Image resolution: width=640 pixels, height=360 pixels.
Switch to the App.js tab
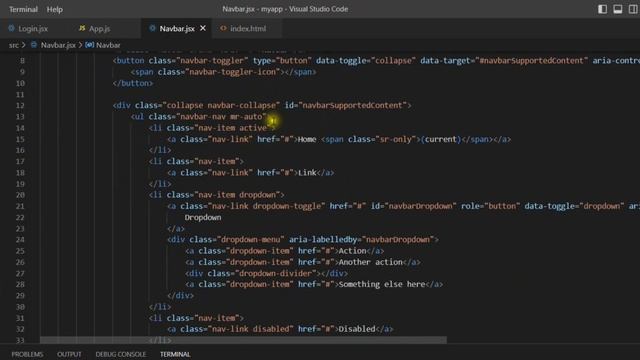coord(99,29)
